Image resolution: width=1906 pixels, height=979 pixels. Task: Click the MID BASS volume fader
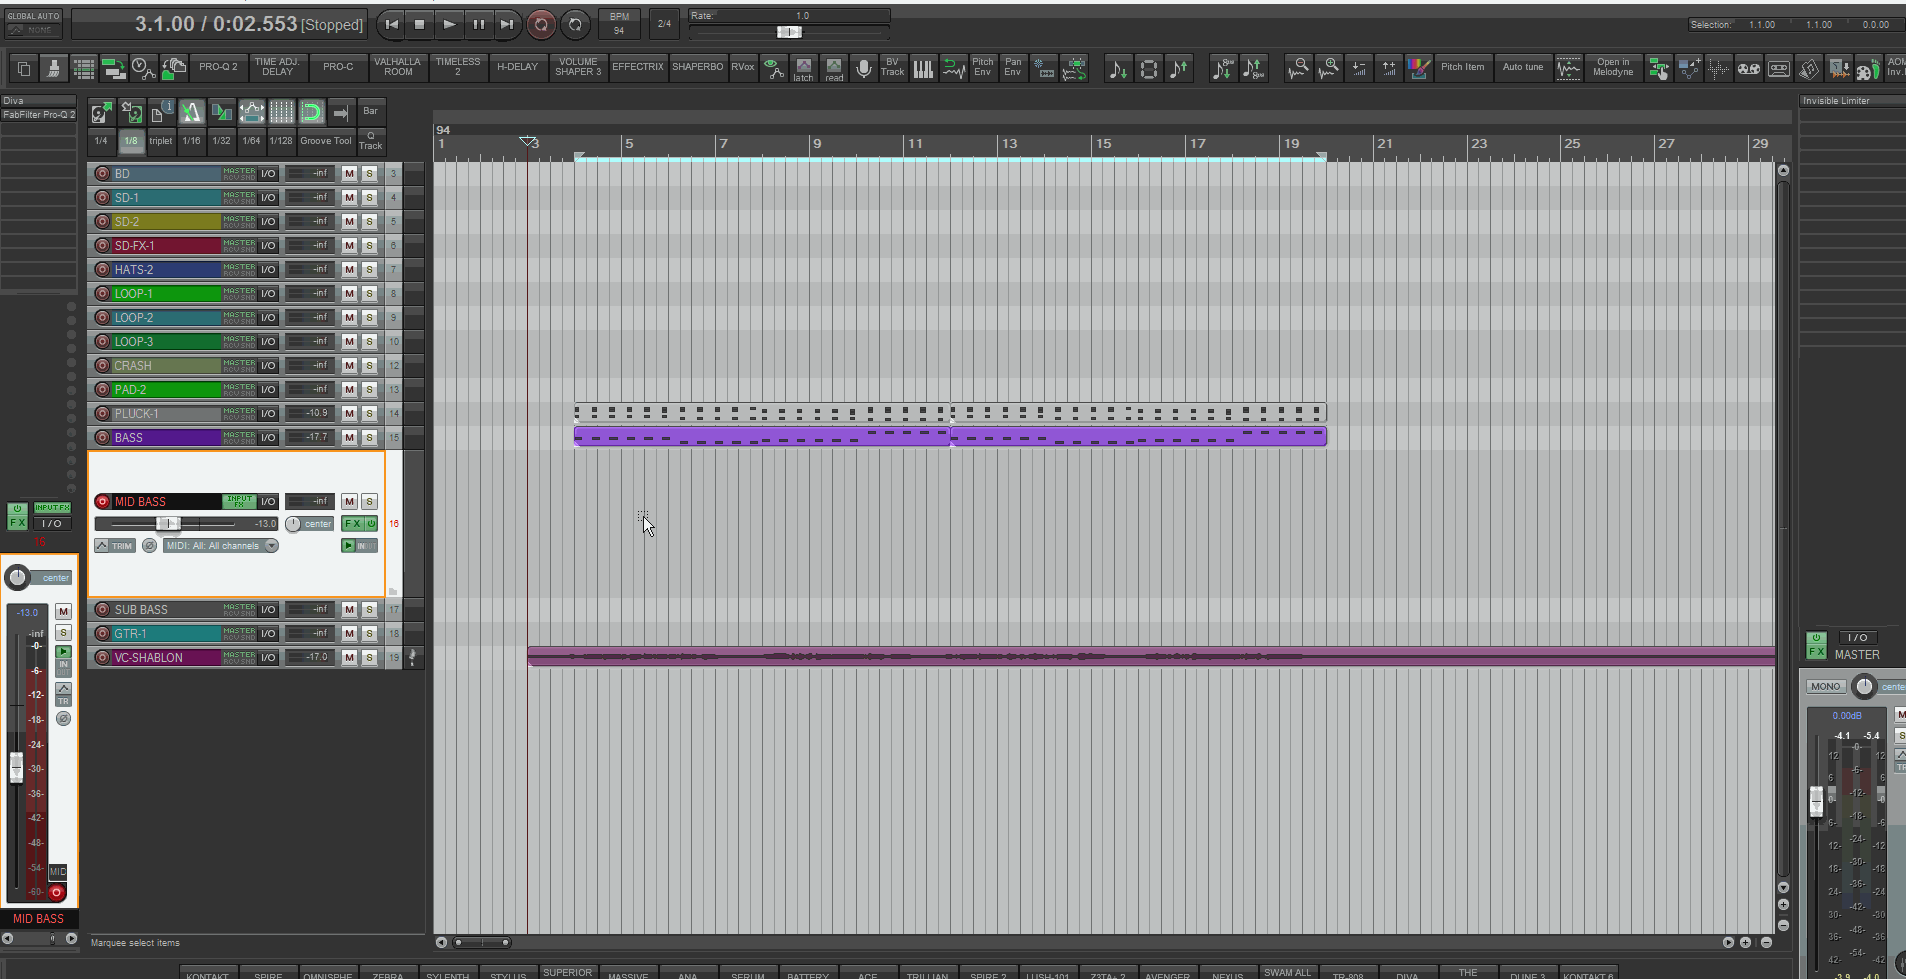[x=168, y=524]
